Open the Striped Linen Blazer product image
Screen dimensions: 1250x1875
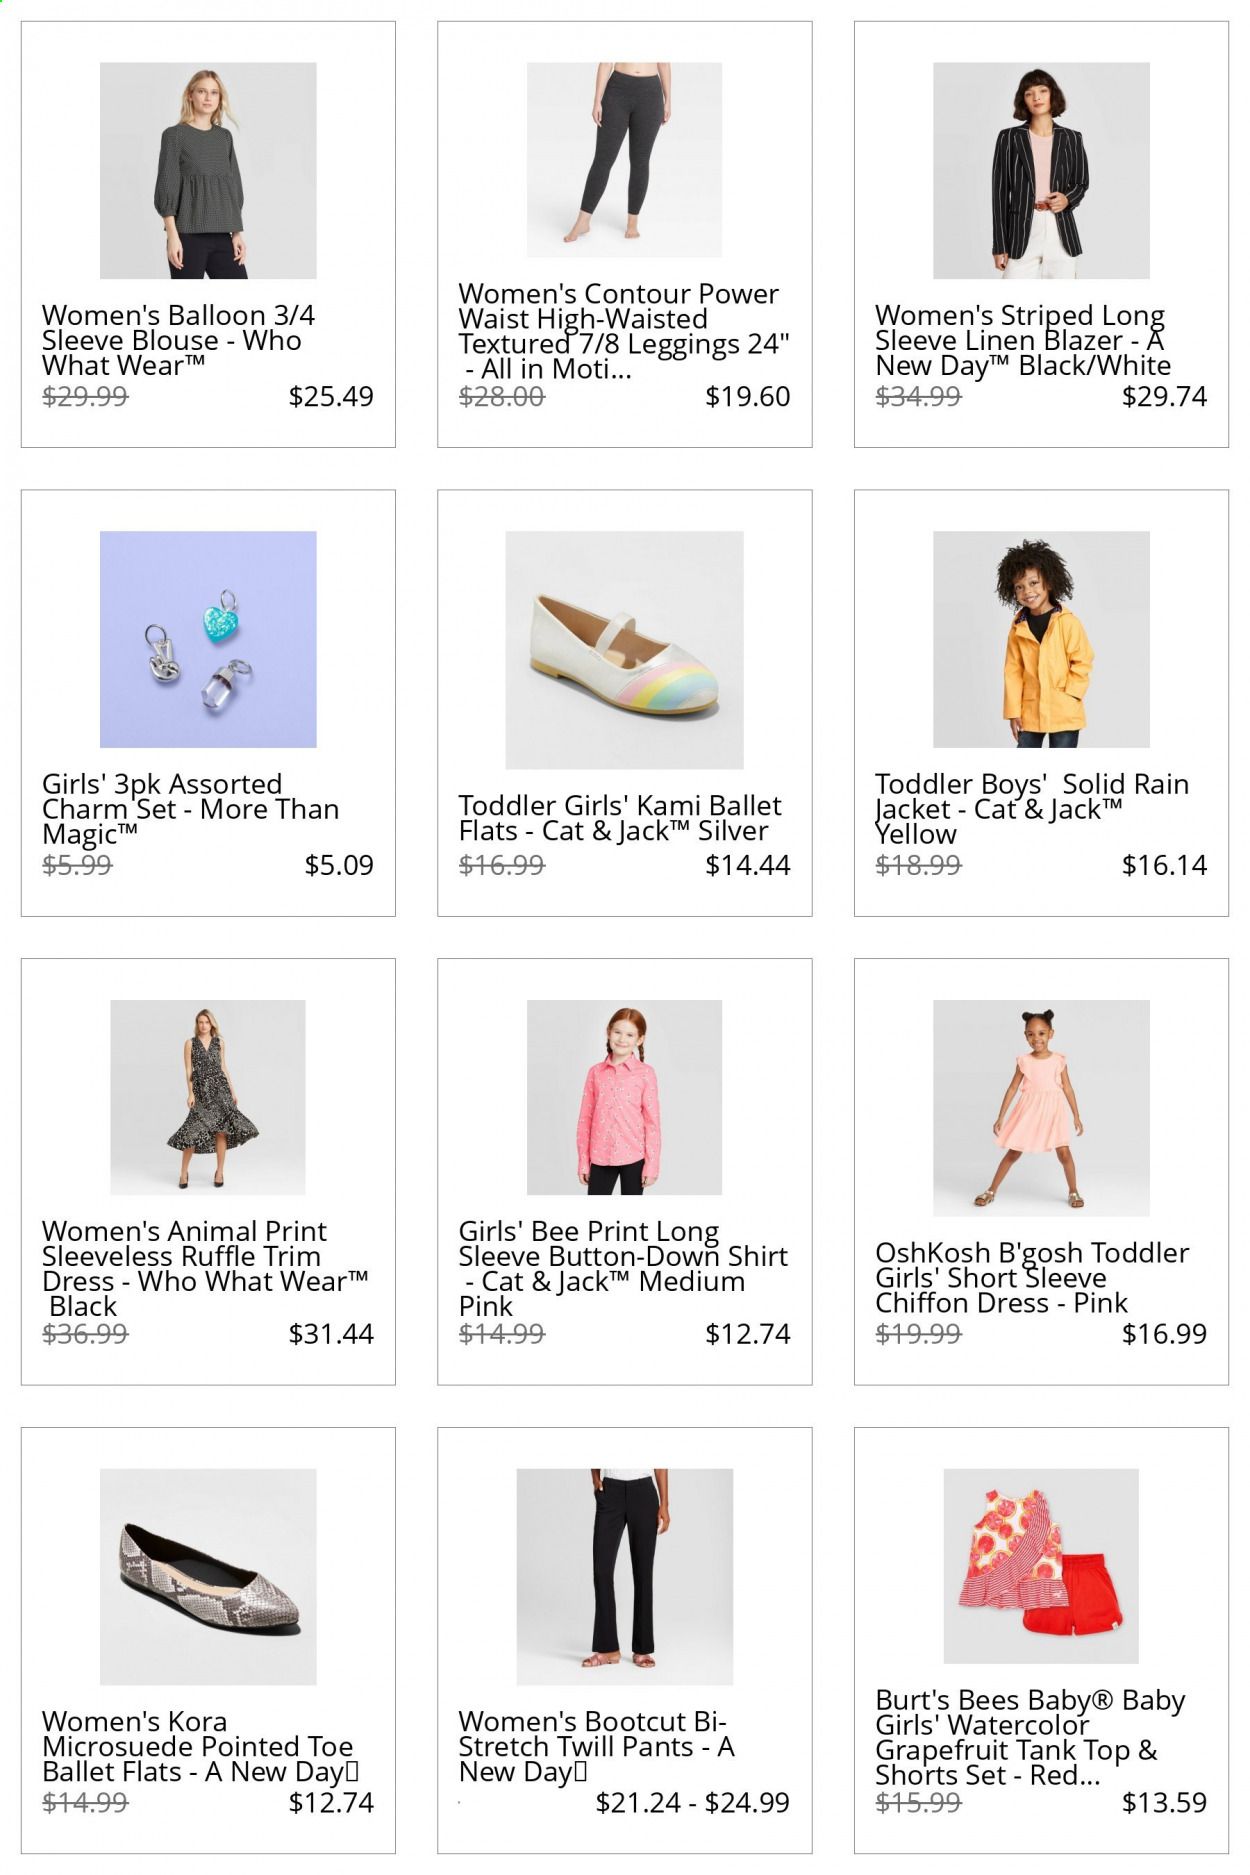point(1041,170)
